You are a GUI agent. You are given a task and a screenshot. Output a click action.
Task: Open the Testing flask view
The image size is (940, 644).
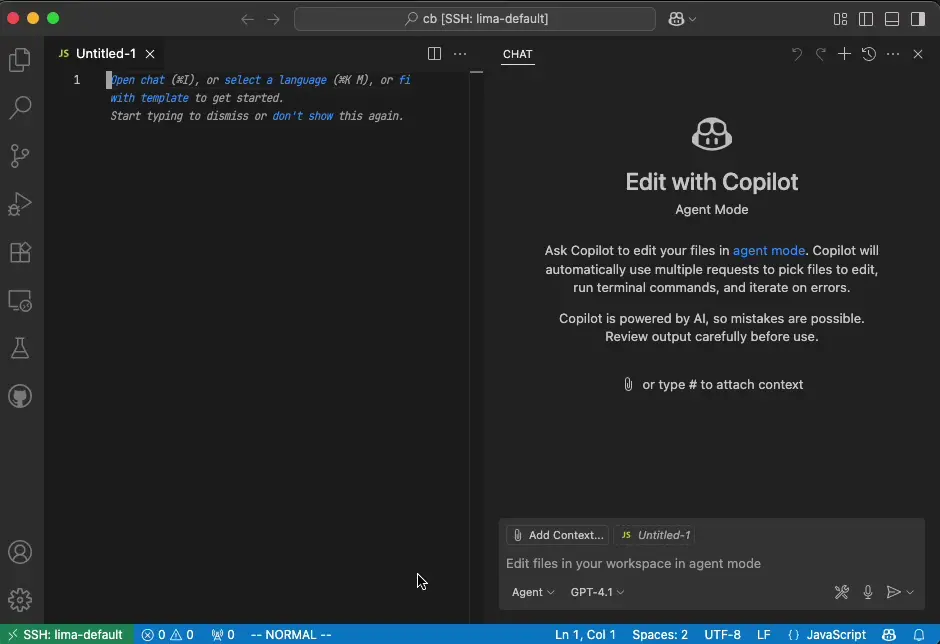[x=20, y=348]
